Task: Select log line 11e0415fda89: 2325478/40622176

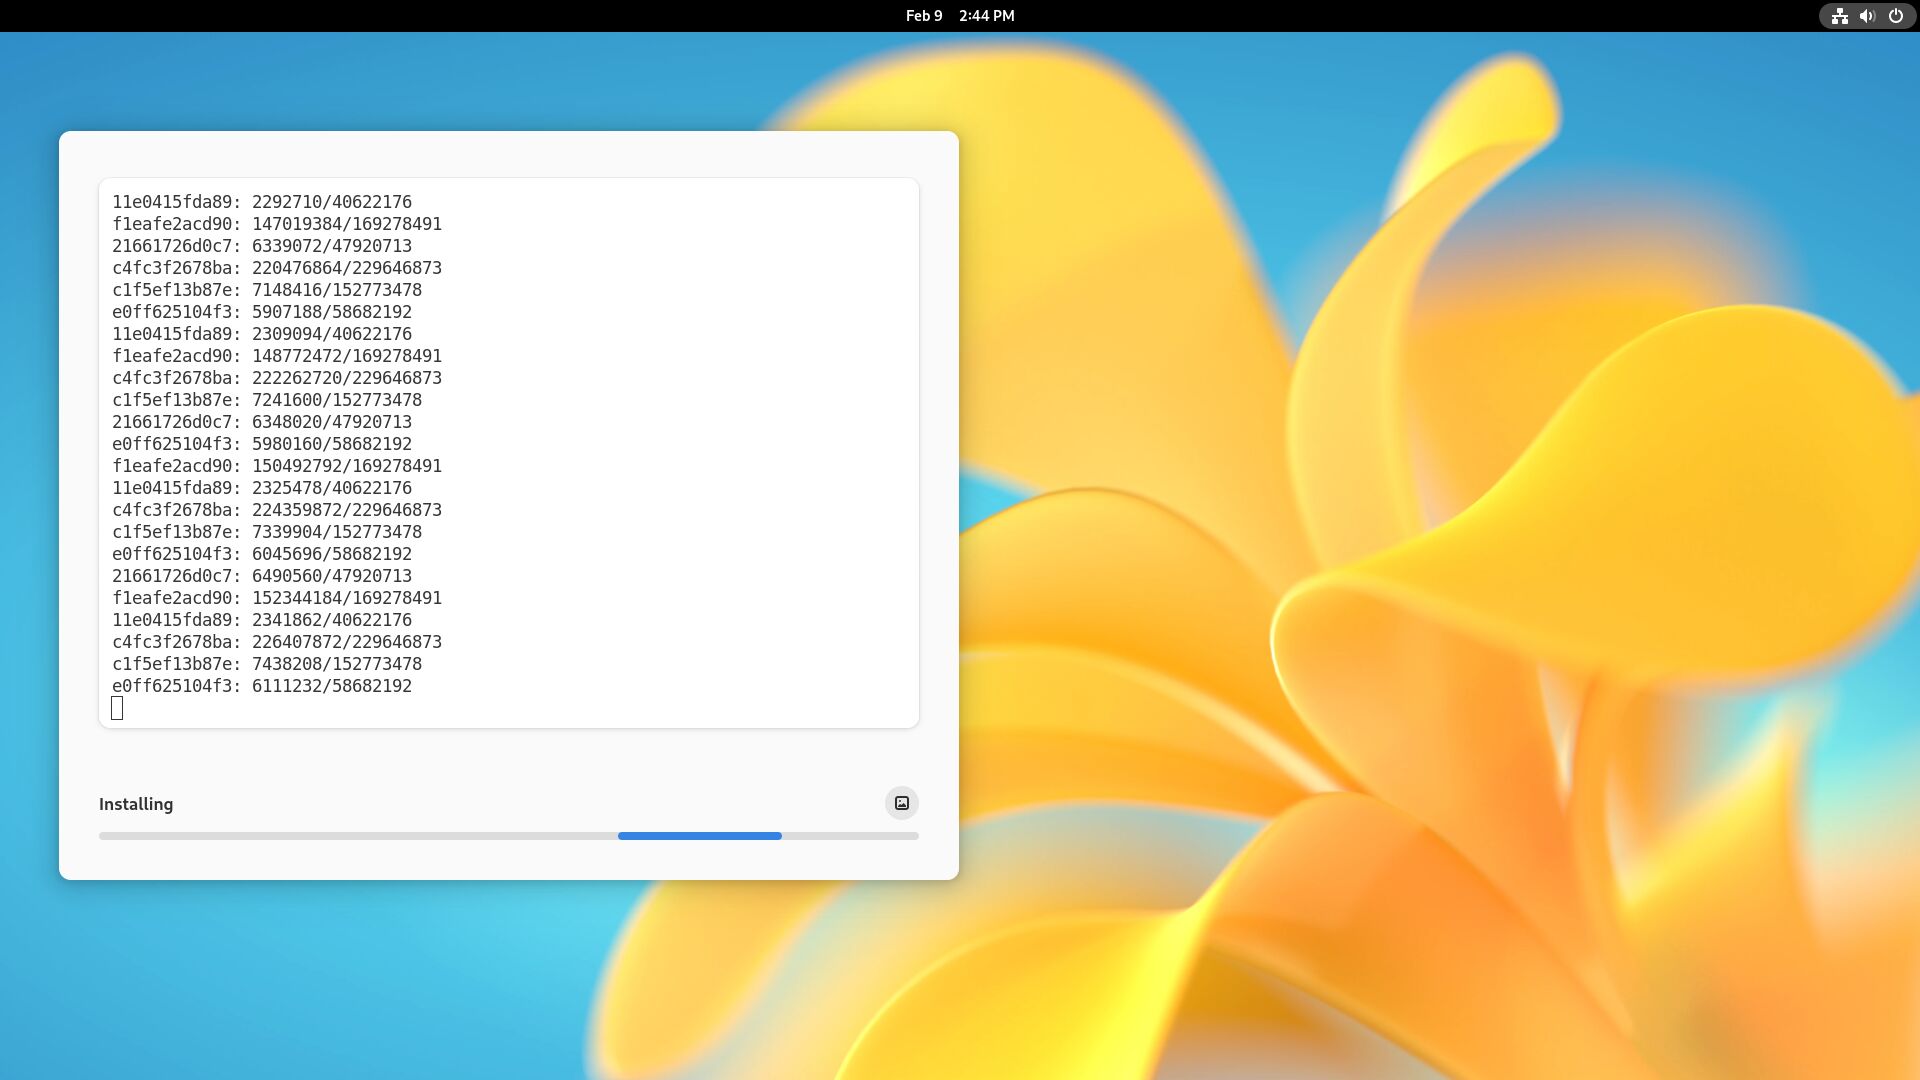Action: [262, 488]
